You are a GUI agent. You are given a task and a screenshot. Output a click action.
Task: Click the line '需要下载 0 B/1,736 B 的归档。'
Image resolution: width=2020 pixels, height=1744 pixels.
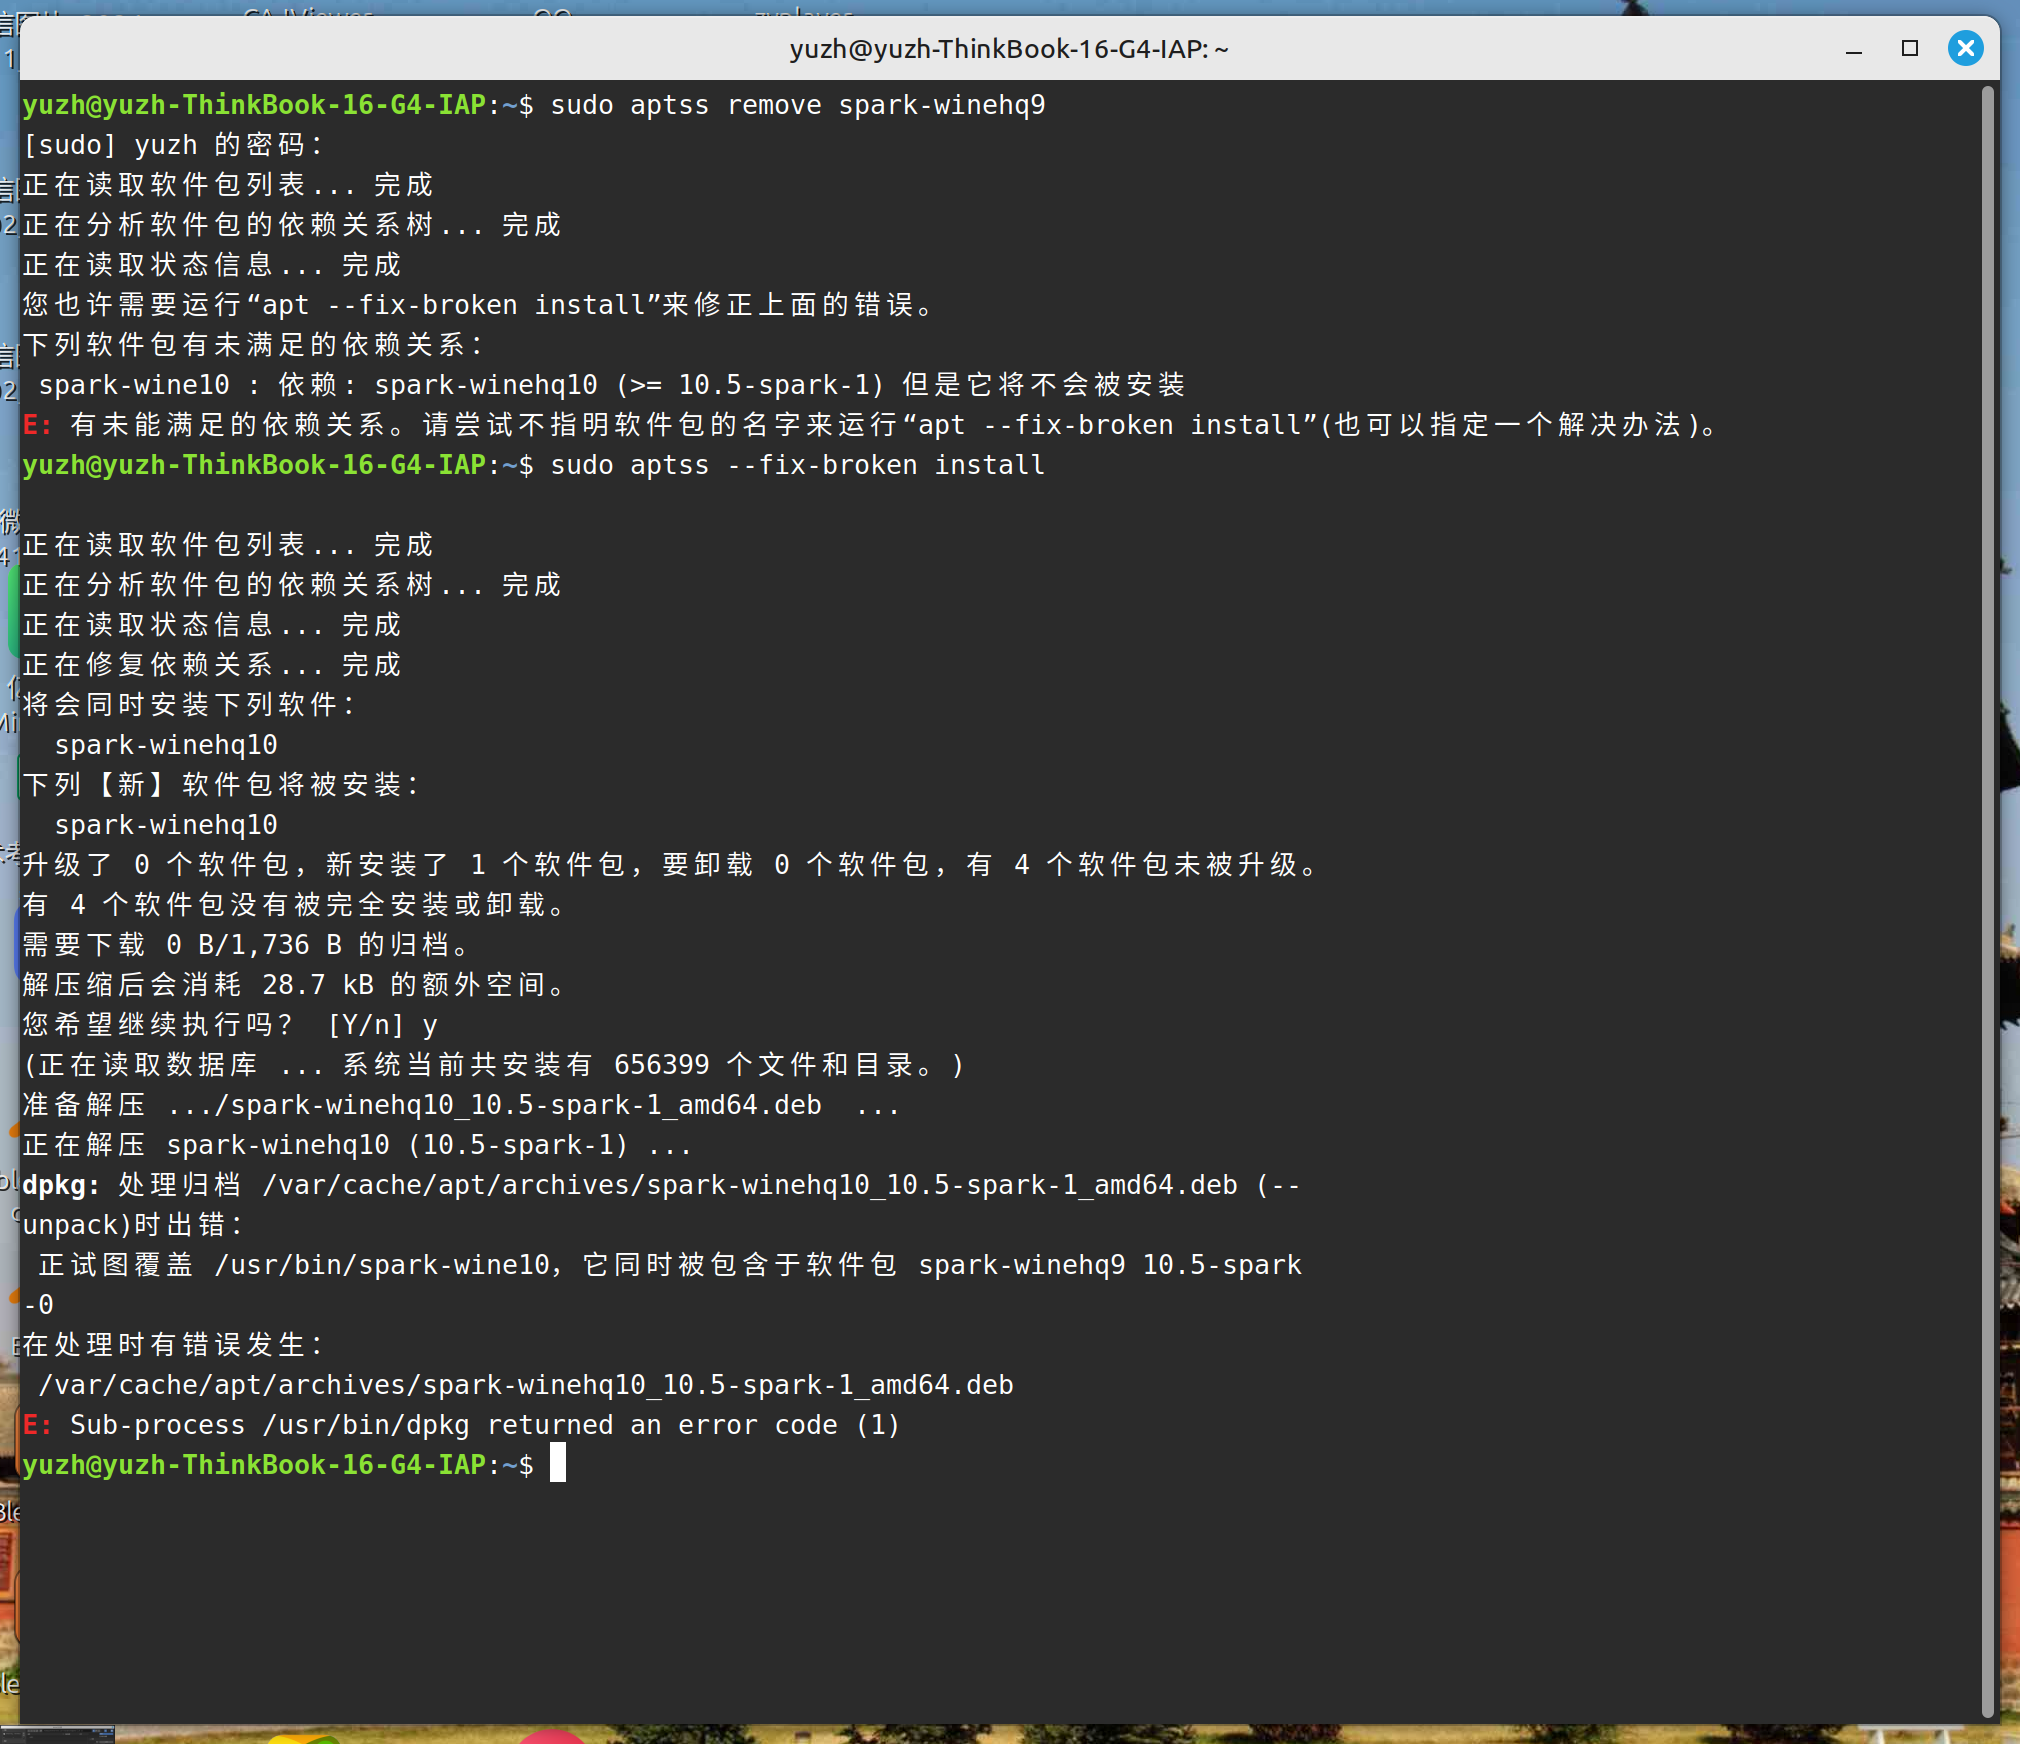[245, 945]
